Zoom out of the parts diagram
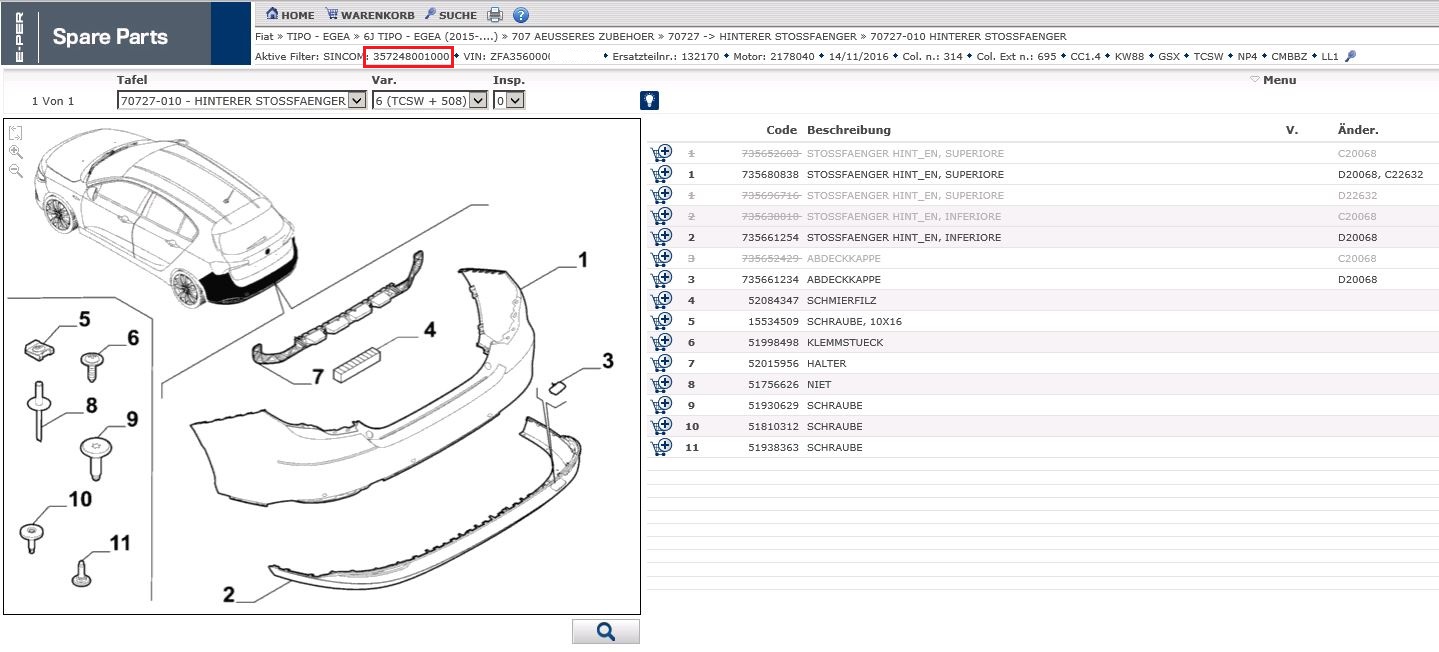The width and height of the screenshot is (1439, 652). 16,171
